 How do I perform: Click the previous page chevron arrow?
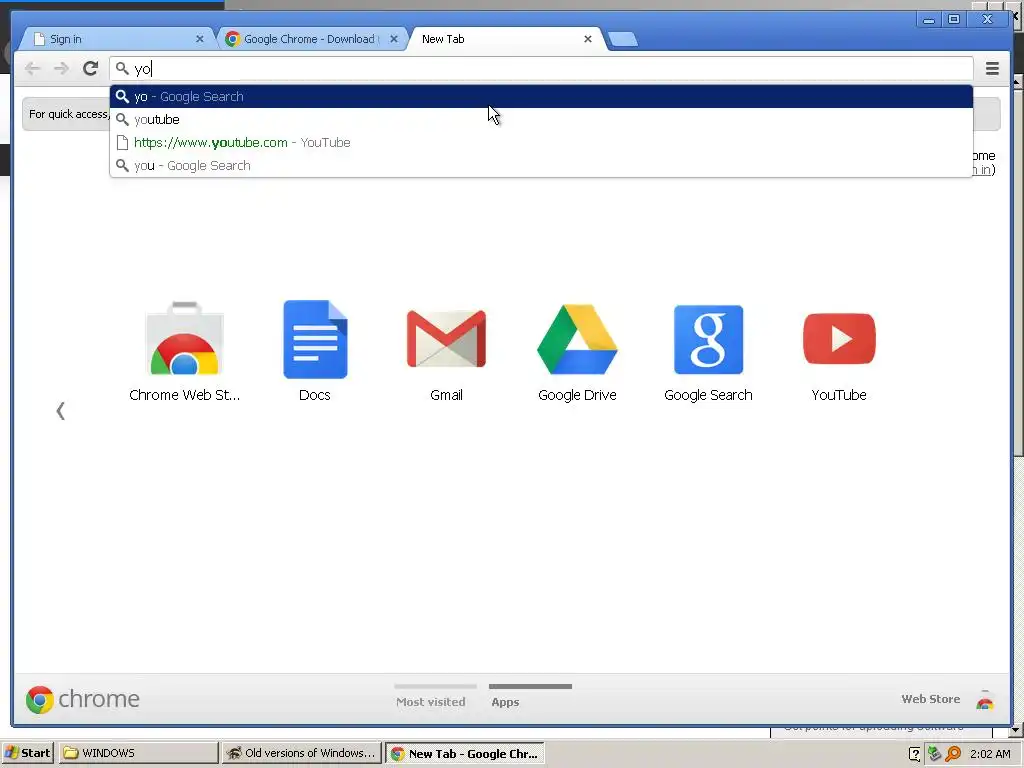click(x=61, y=411)
